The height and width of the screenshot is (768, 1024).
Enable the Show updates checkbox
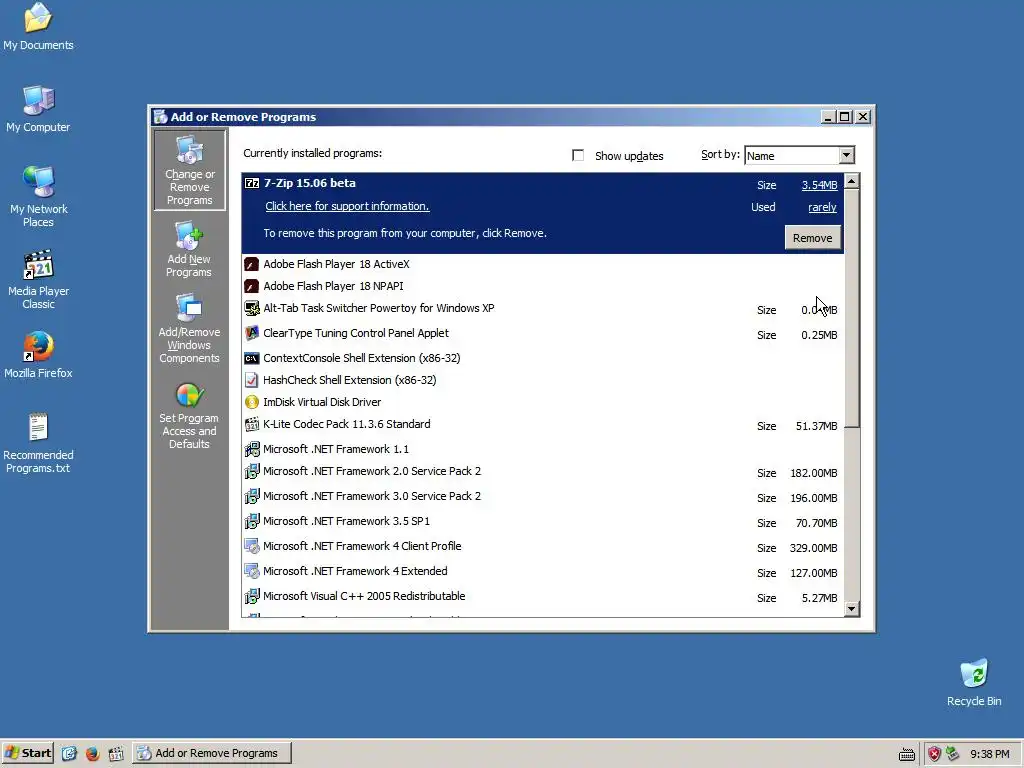tap(577, 155)
